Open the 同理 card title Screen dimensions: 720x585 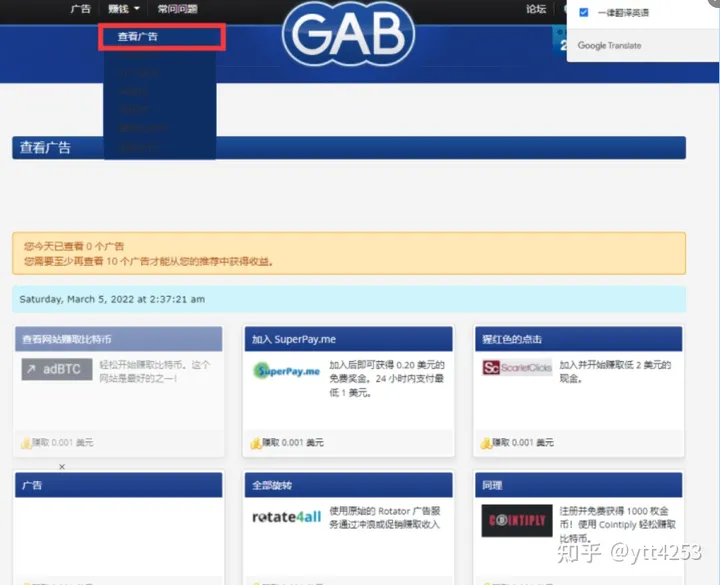[x=492, y=485]
